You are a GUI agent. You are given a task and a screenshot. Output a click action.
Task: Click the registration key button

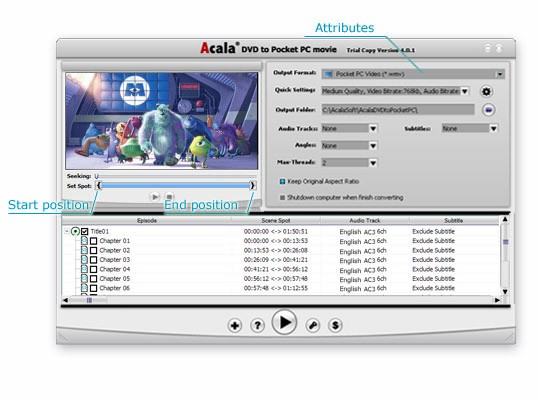[313, 325]
